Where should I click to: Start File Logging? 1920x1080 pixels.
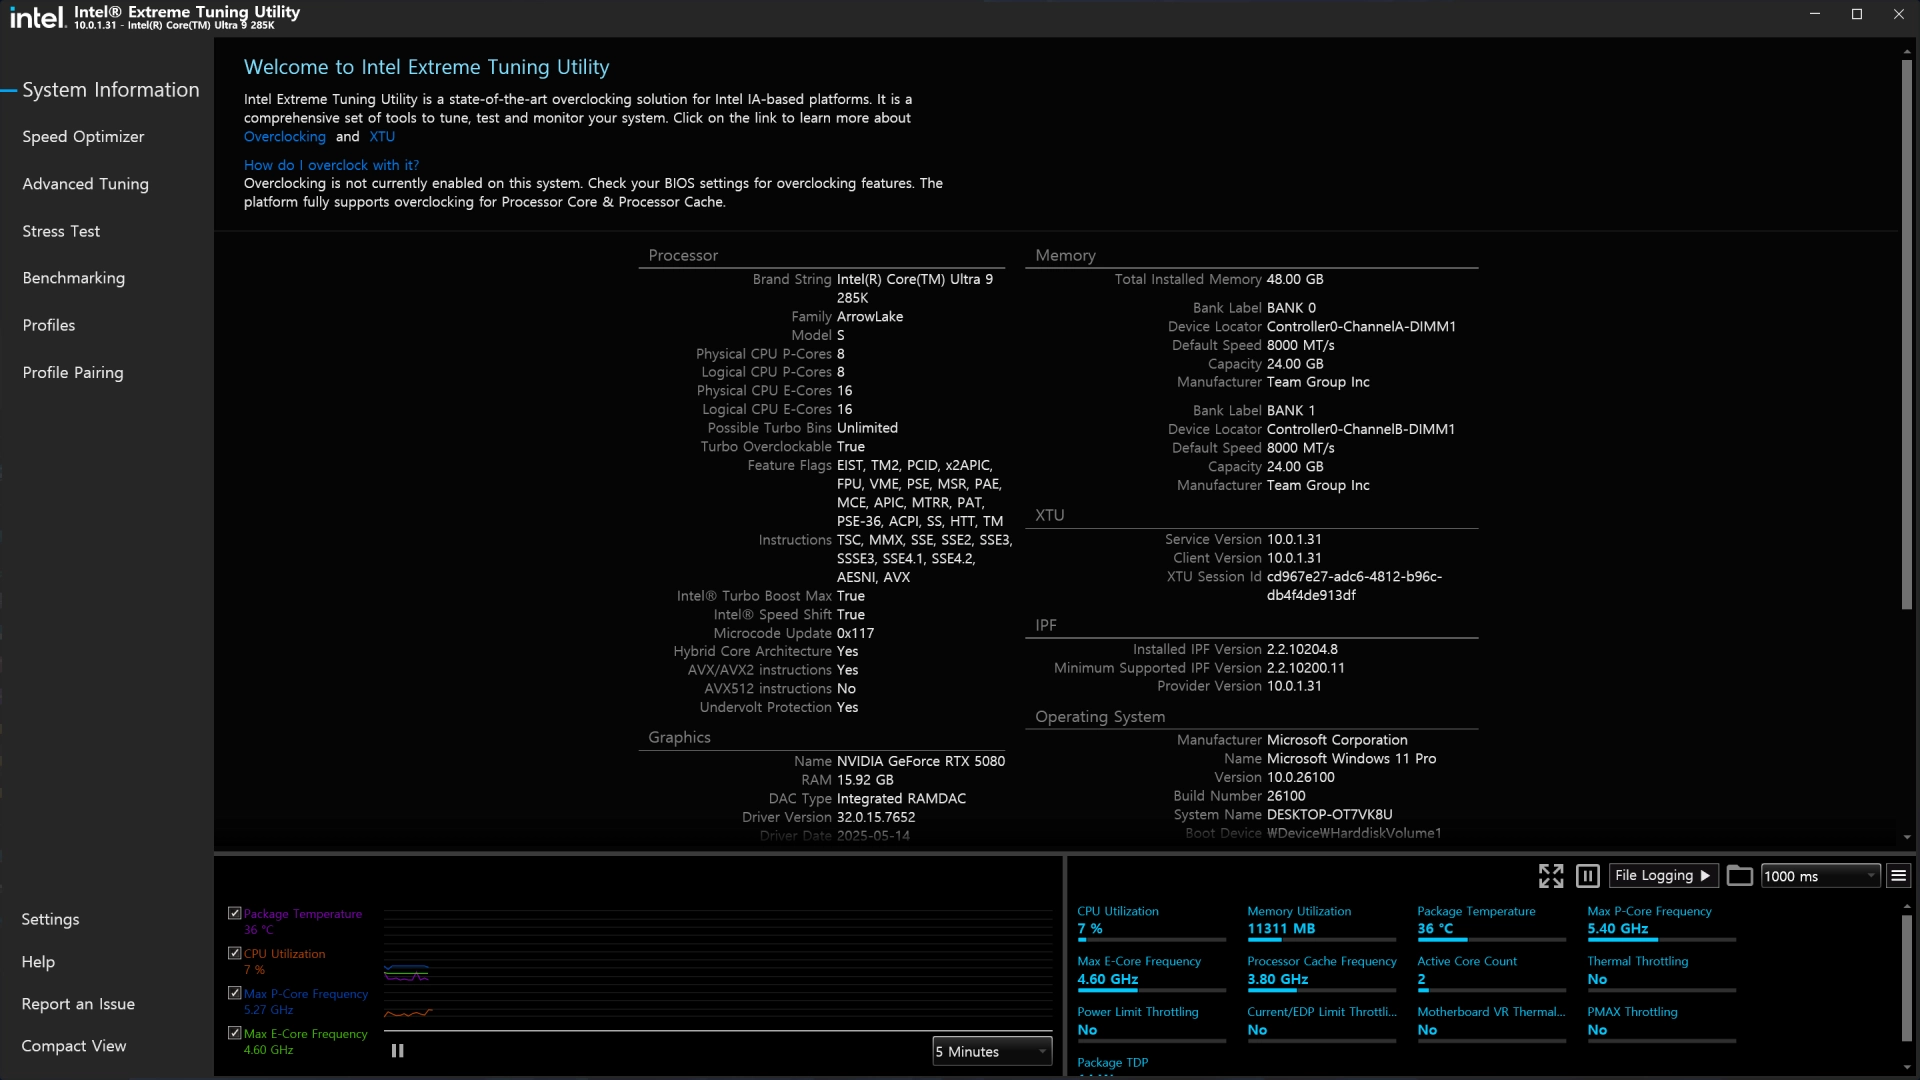pos(1663,876)
